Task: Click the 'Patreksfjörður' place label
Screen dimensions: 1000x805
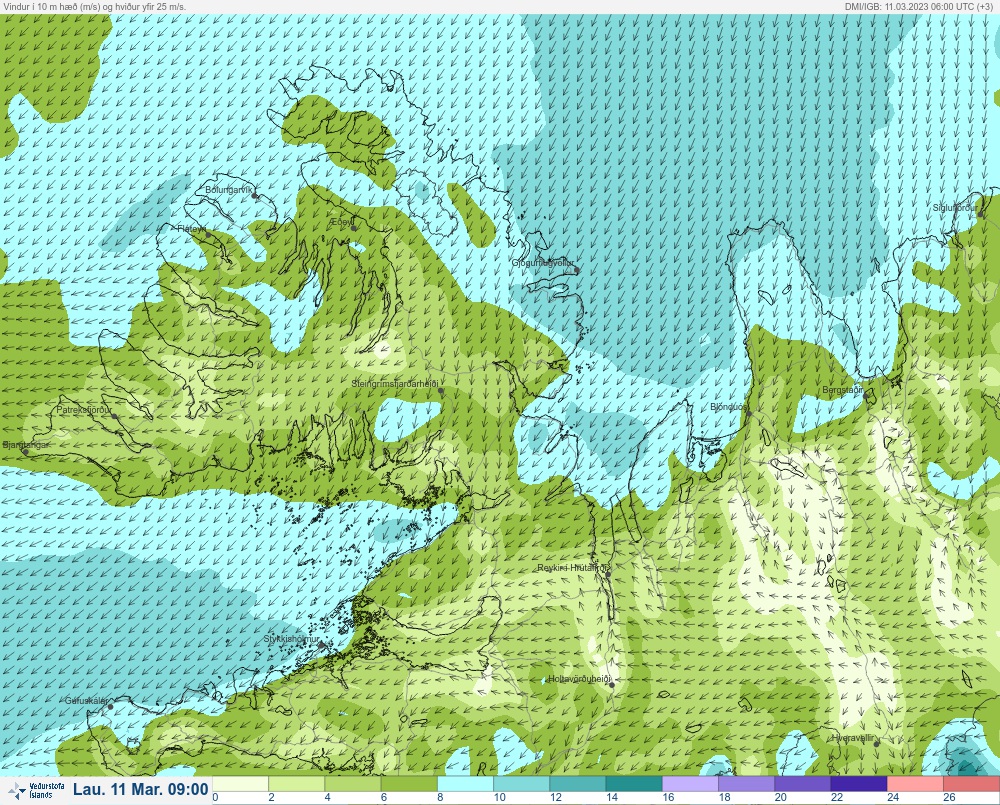Action: coord(84,410)
